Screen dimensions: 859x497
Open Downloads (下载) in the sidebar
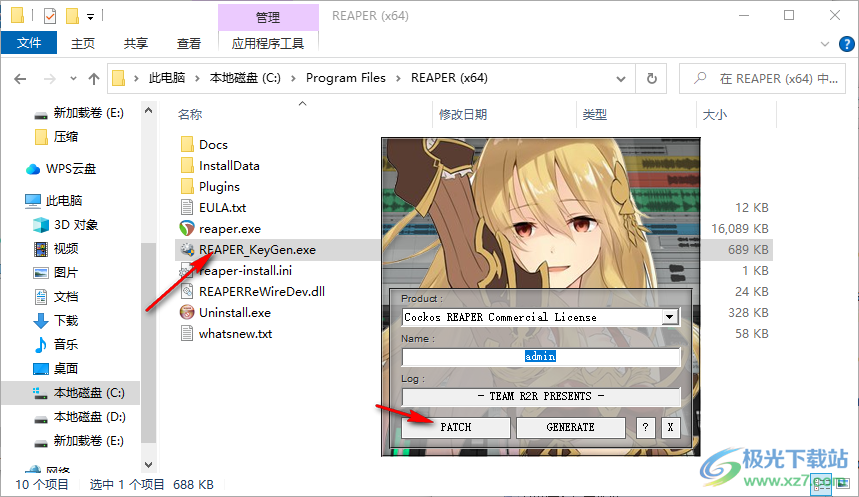tap(66, 320)
